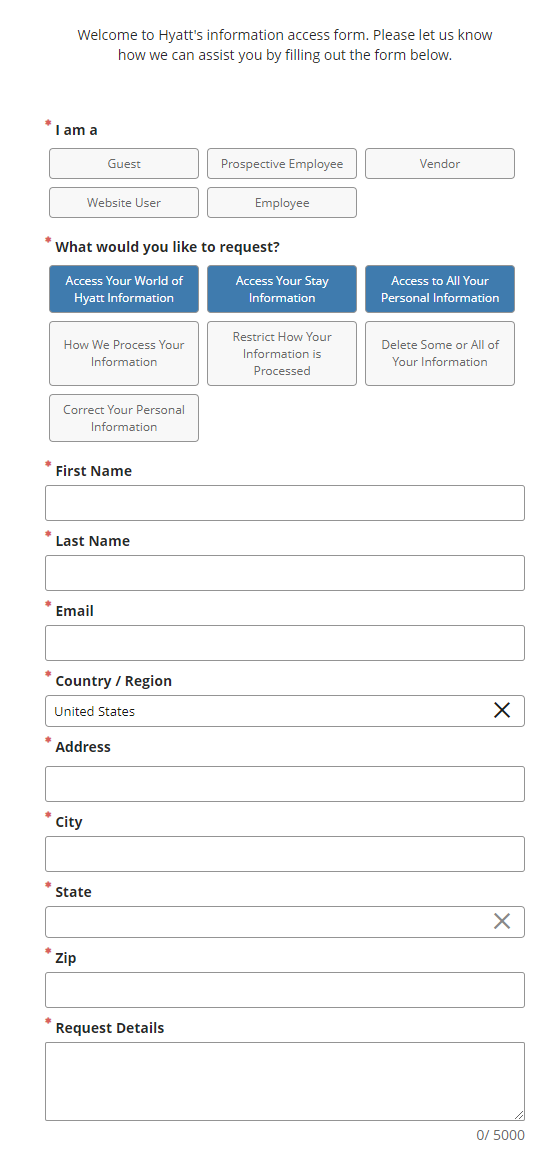Screen dimensions: 550x1151
Task: Select the Employee option
Action: [x=282, y=203]
